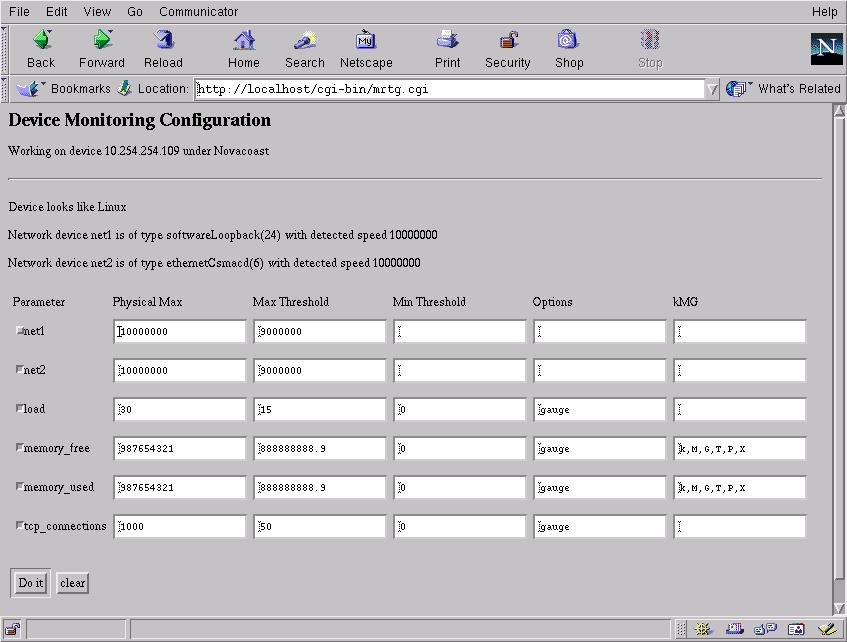Toggle the tcp_connections checkbox
Viewport: 847px width, 642px height.
18,526
